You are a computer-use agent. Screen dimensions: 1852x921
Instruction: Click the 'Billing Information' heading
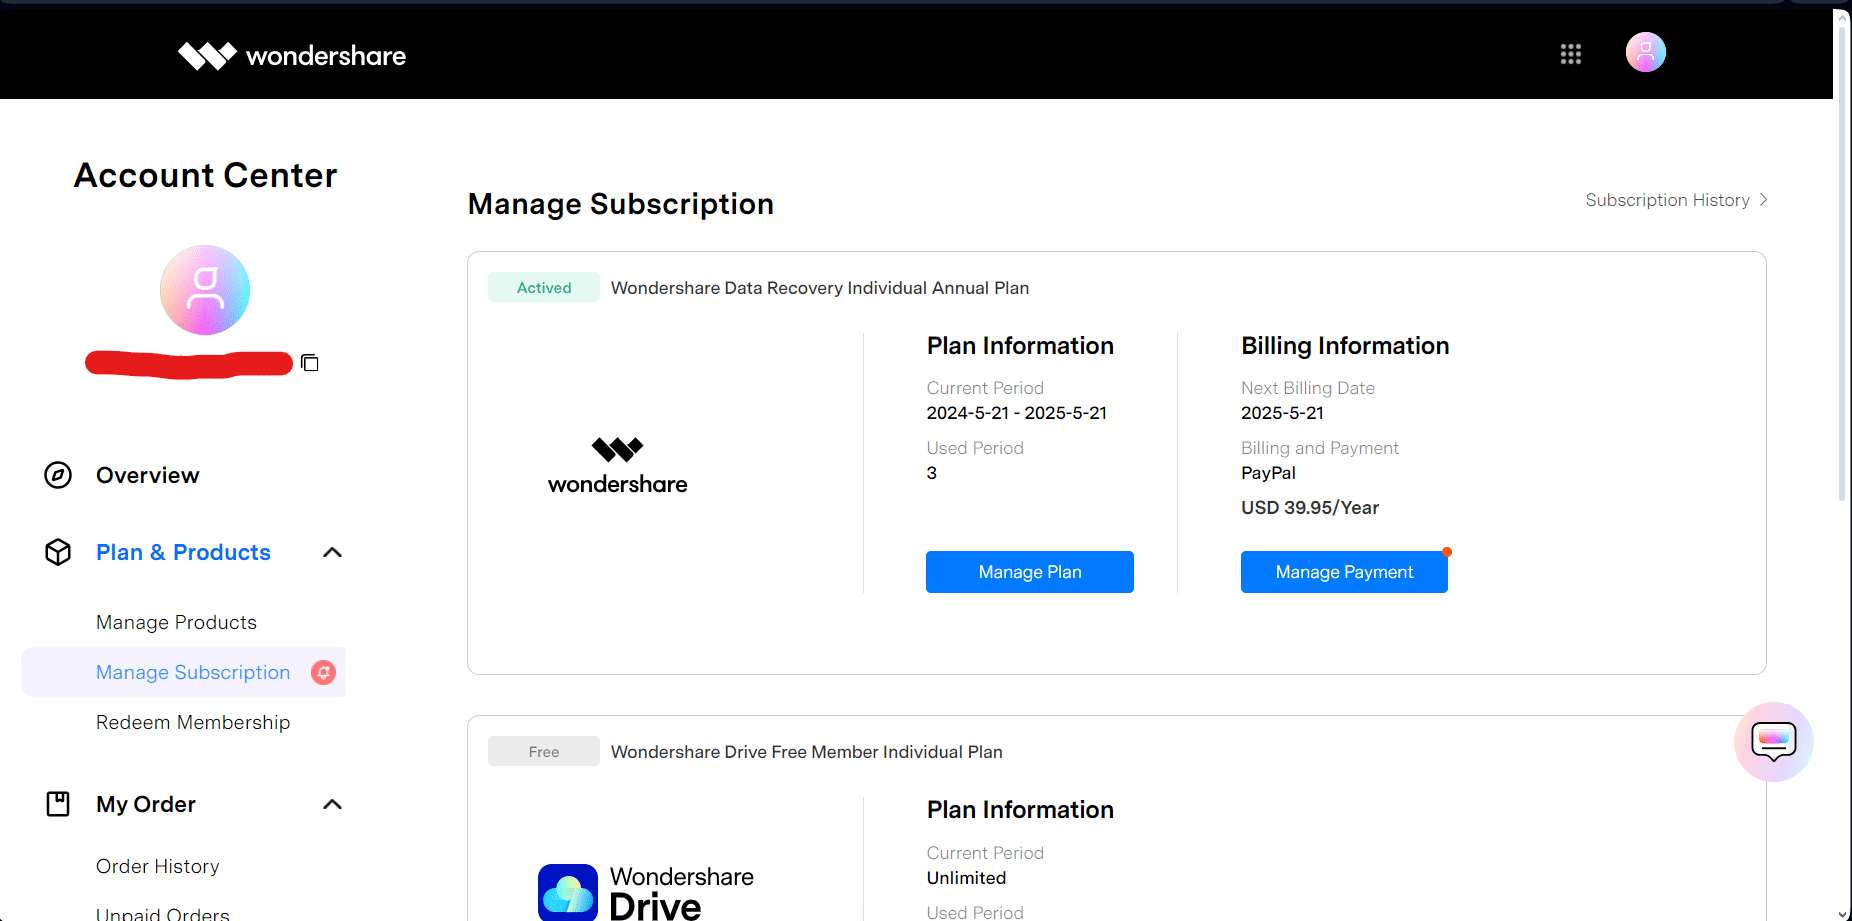click(x=1345, y=346)
